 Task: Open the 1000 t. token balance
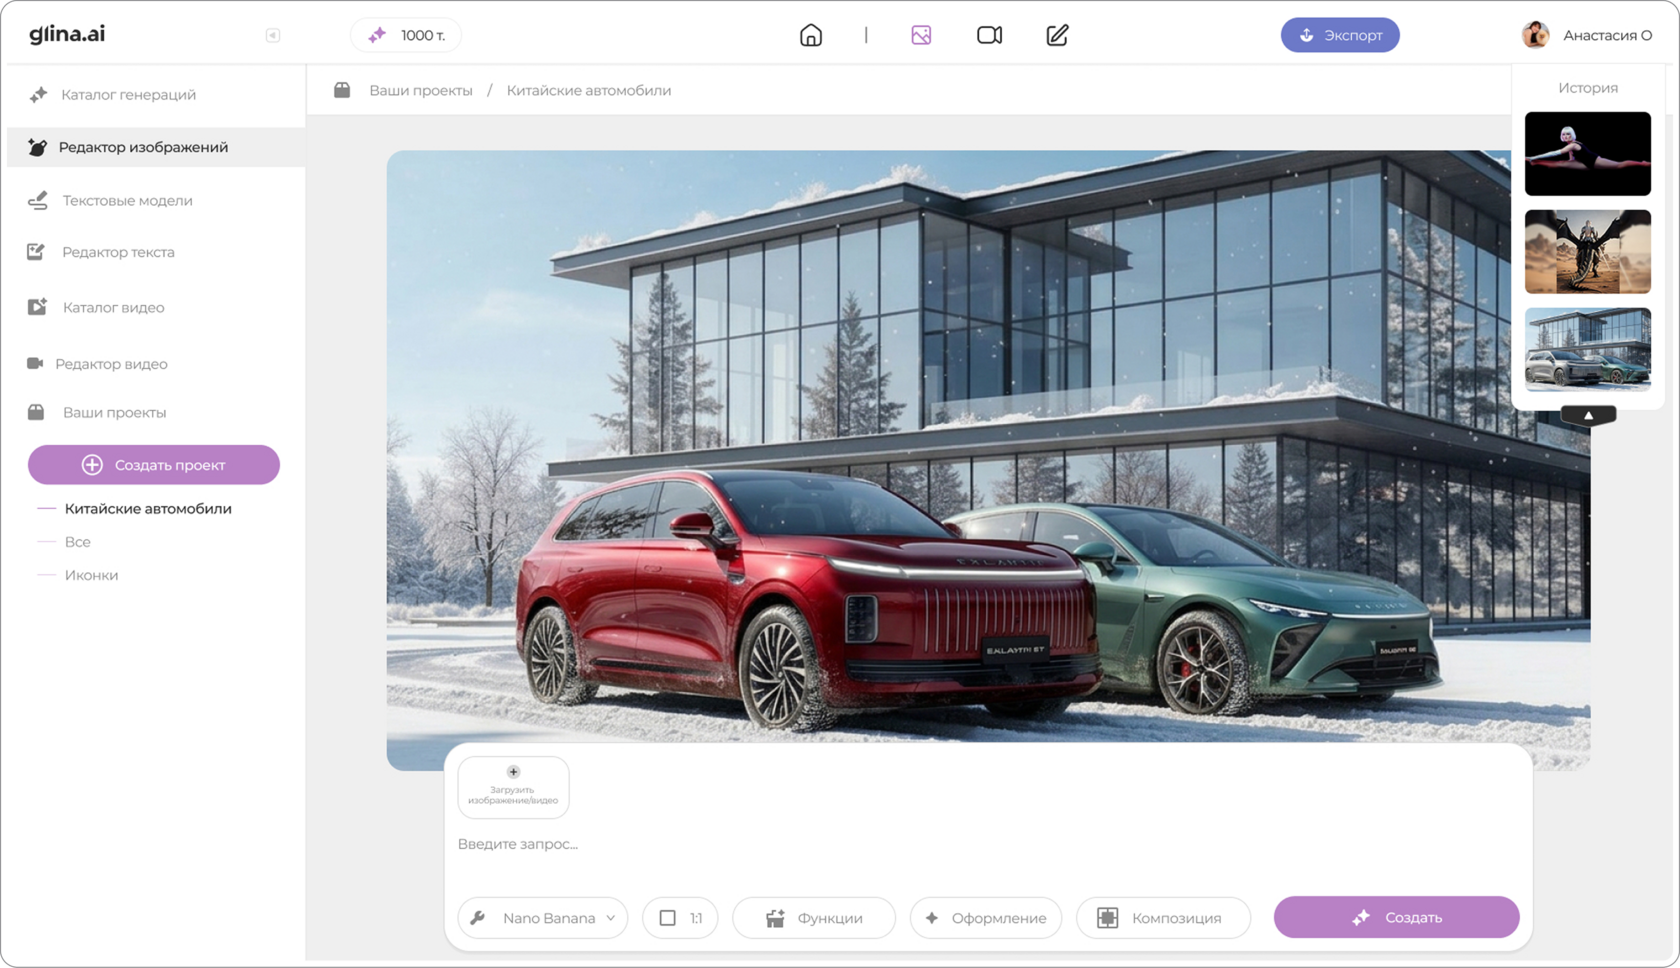pyautogui.click(x=406, y=36)
